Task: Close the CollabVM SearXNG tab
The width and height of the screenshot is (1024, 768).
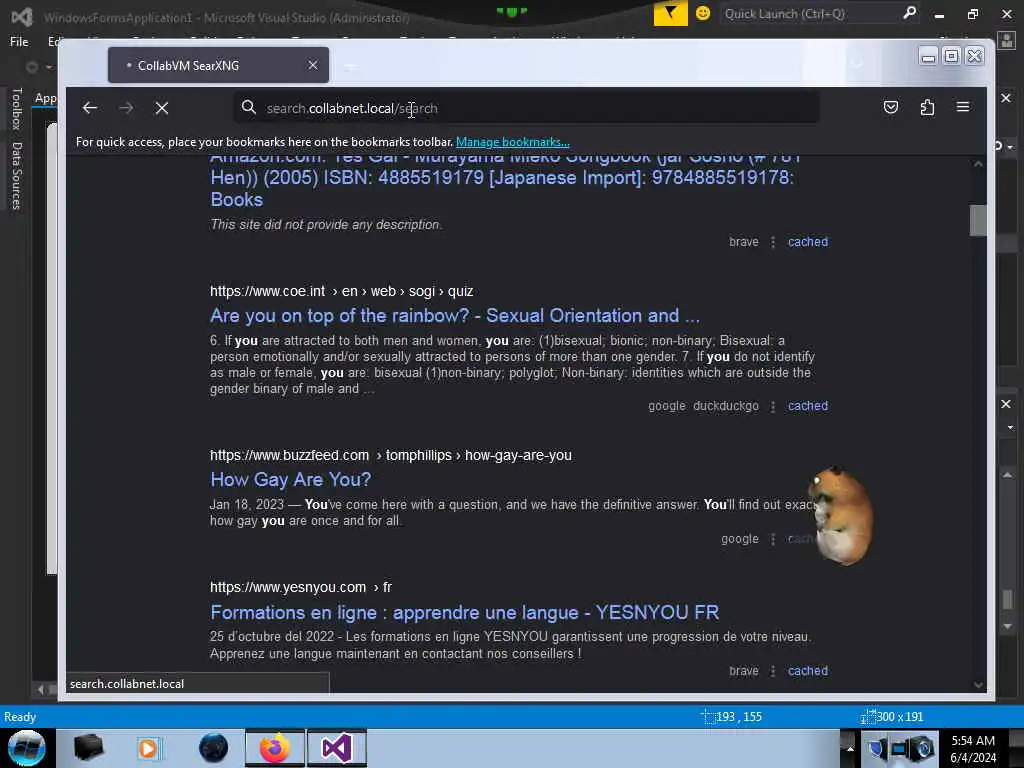Action: (313, 65)
